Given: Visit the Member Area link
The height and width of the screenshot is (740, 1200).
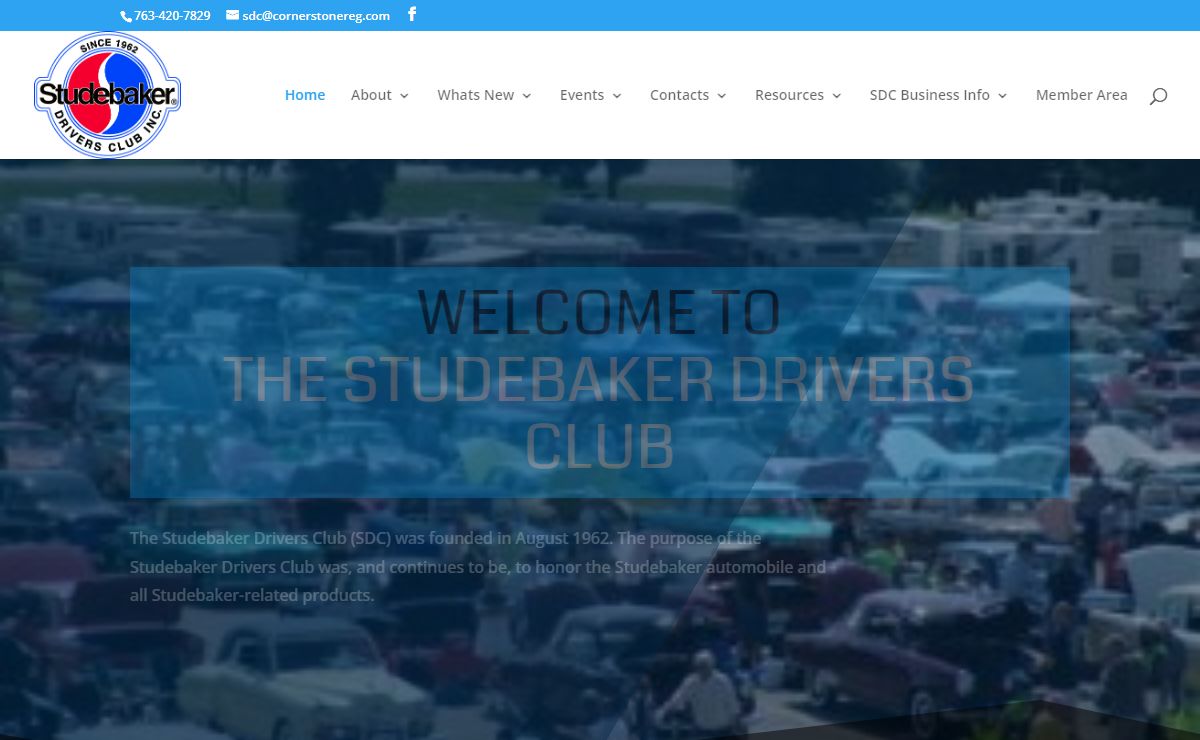Looking at the screenshot, I should pyautogui.click(x=1082, y=95).
